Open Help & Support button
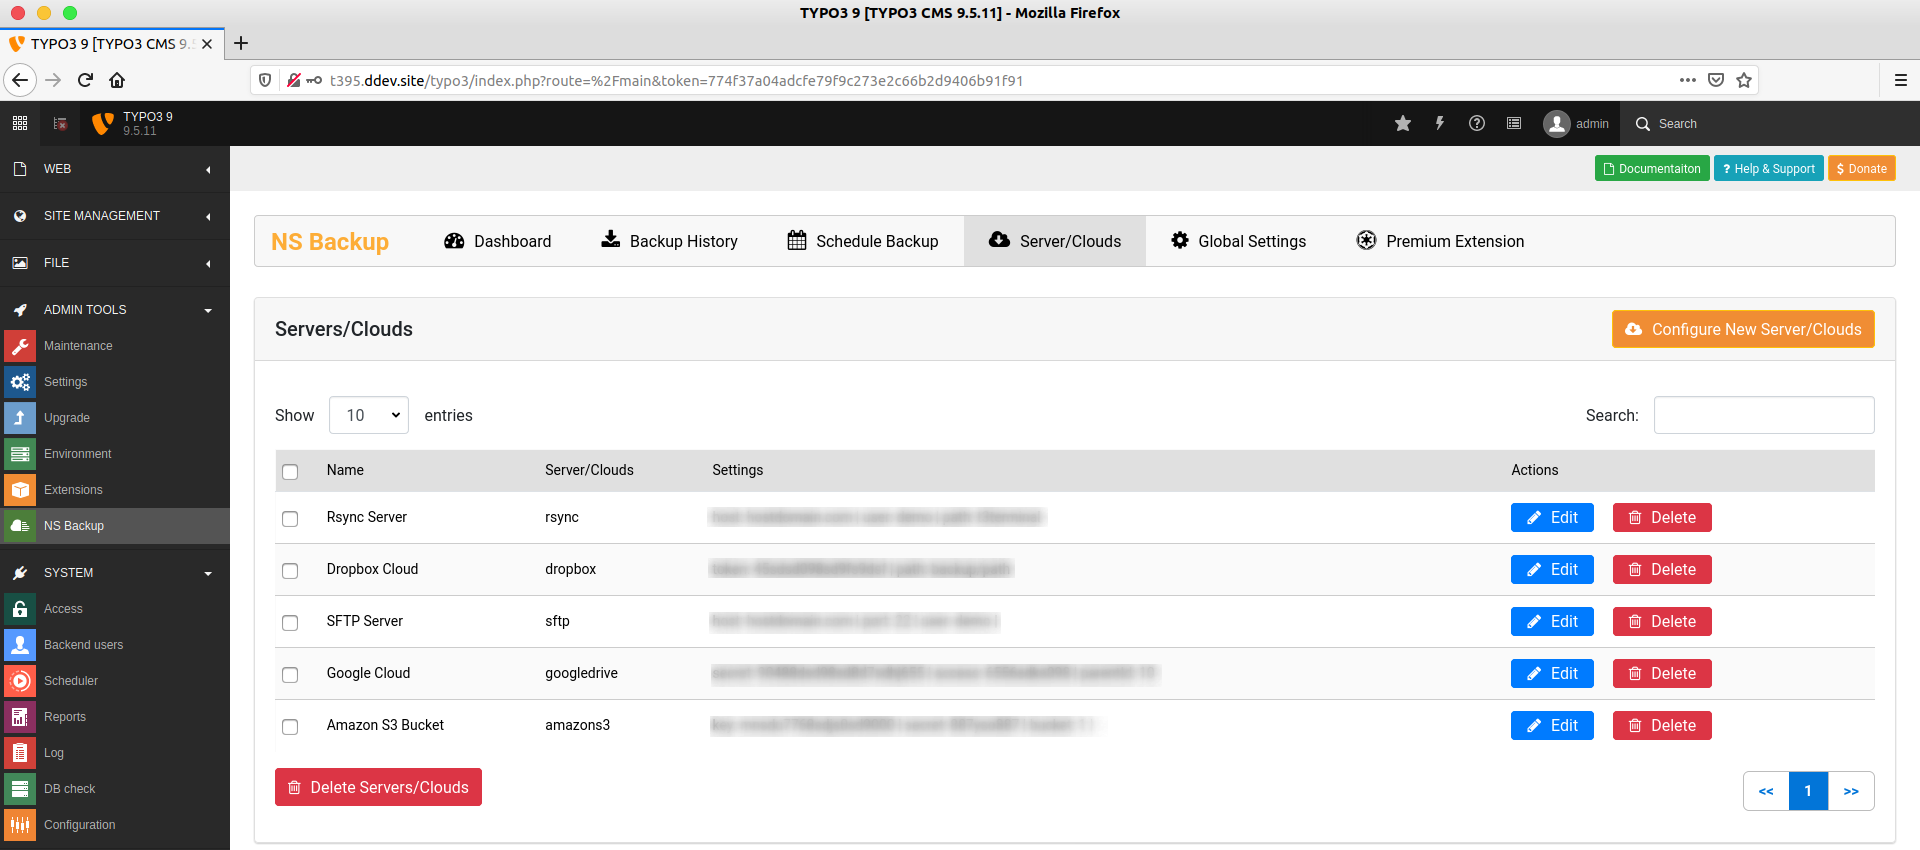The width and height of the screenshot is (1920, 850). (x=1769, y=168)
